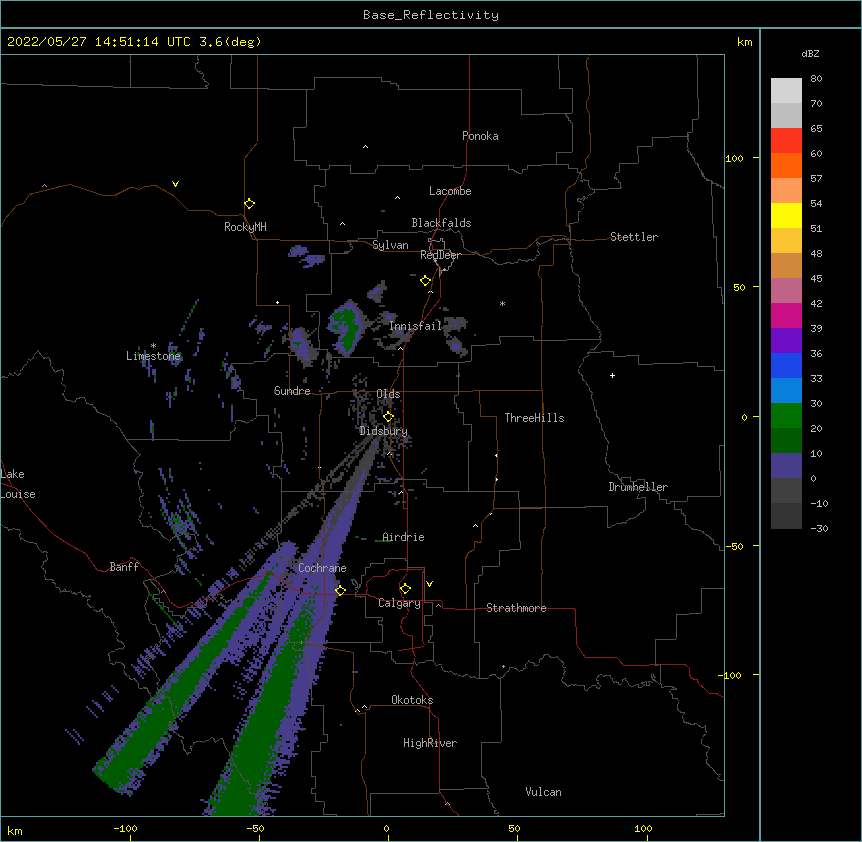Screen dimensions: 862x842
Task: Select the 36 dBZ blue swatch
Action: [786, 365]
